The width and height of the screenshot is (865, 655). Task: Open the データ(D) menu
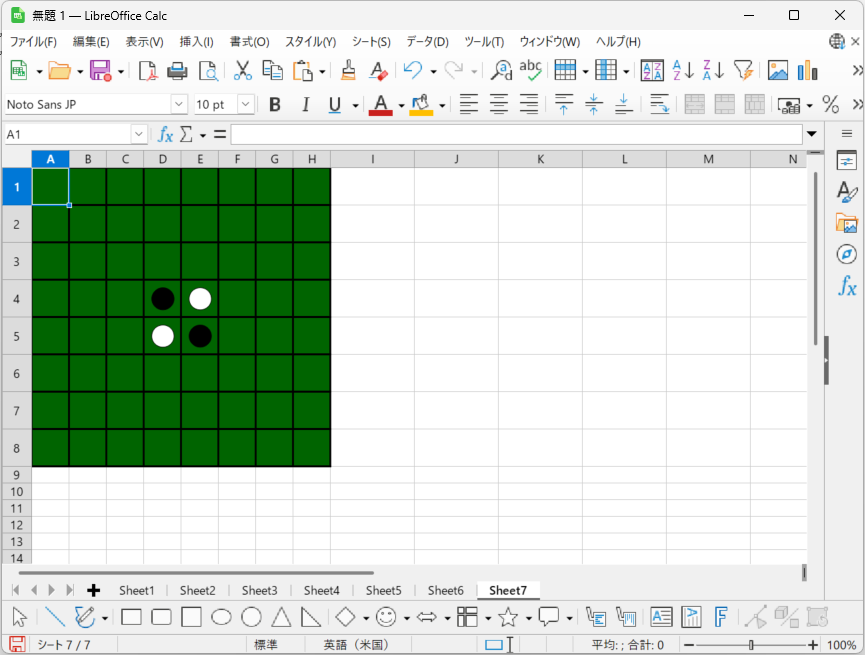point(427,42)
